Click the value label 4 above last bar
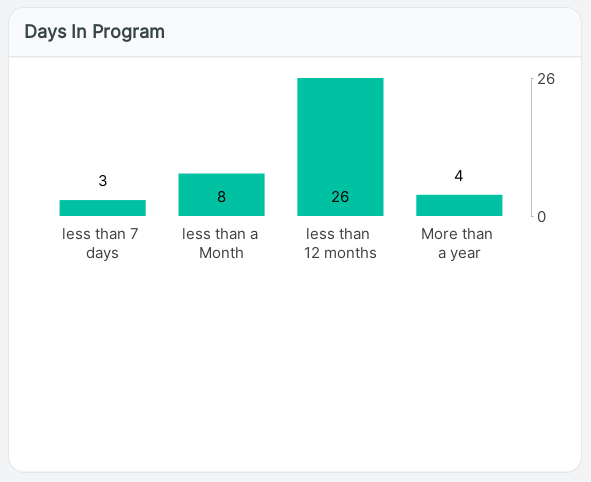This screenshot has height=482, width=591. (x=459, y=176)
